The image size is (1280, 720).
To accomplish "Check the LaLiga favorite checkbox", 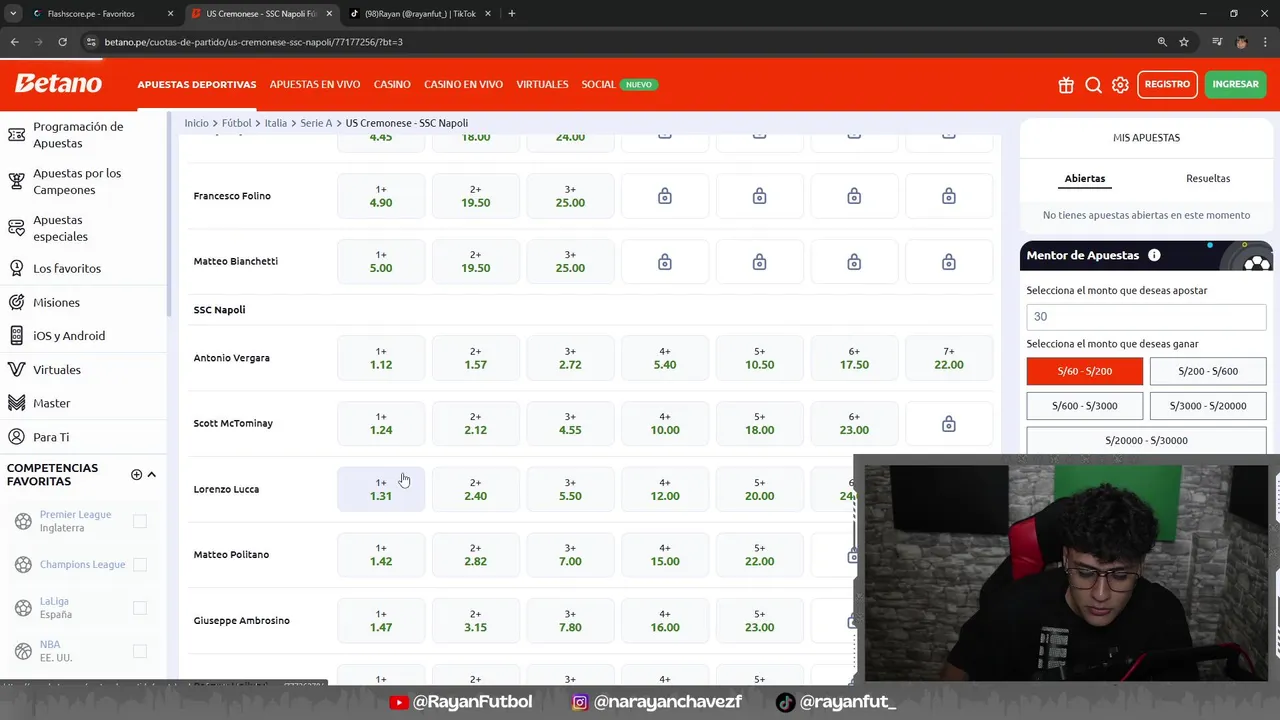I will [x=140, y=608].
